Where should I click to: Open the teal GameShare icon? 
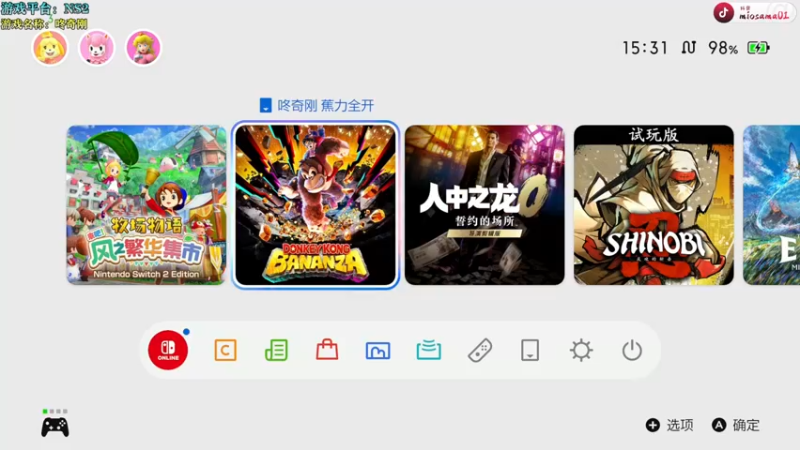pyautogui.click(x=429, y=351)
